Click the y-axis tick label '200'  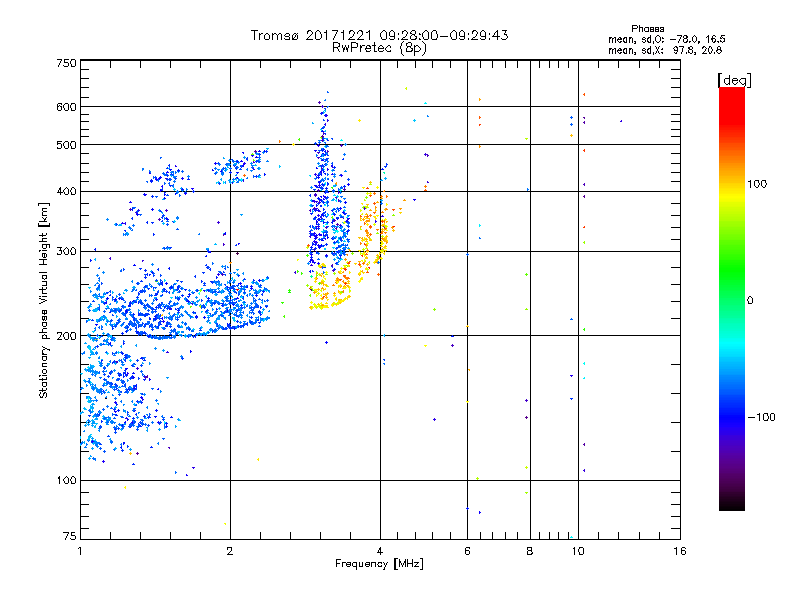click(x=66, y=336)
